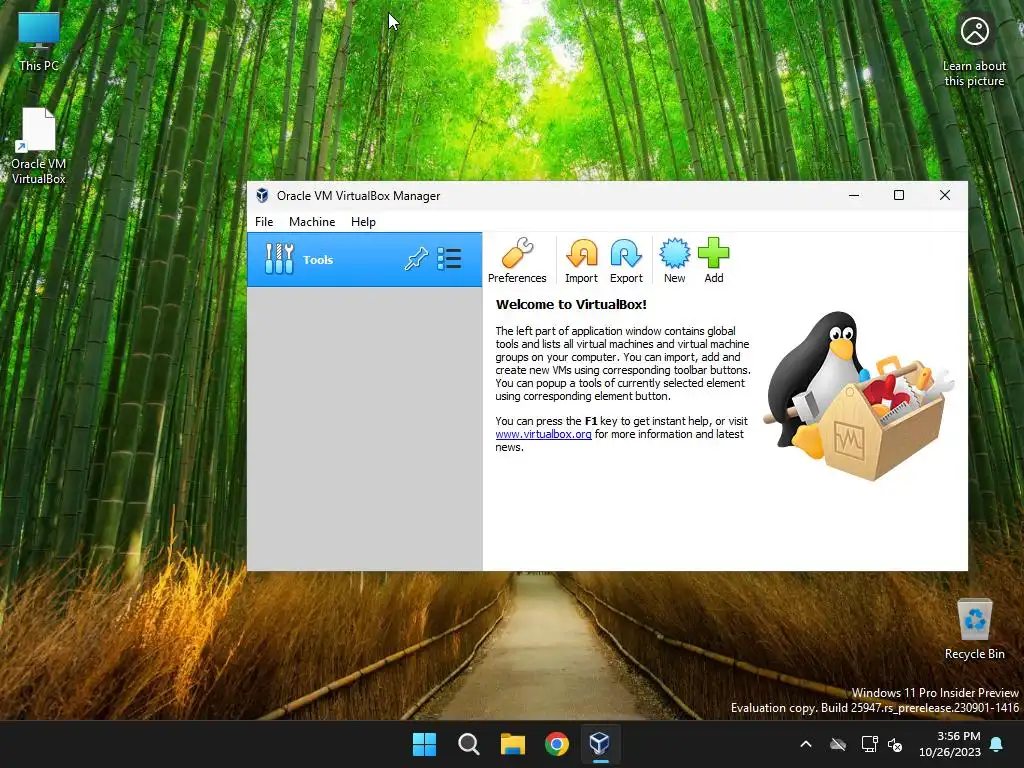1024x768 pixels.
Task: Click the muted volume tray icon
Action: click(895, 744)
